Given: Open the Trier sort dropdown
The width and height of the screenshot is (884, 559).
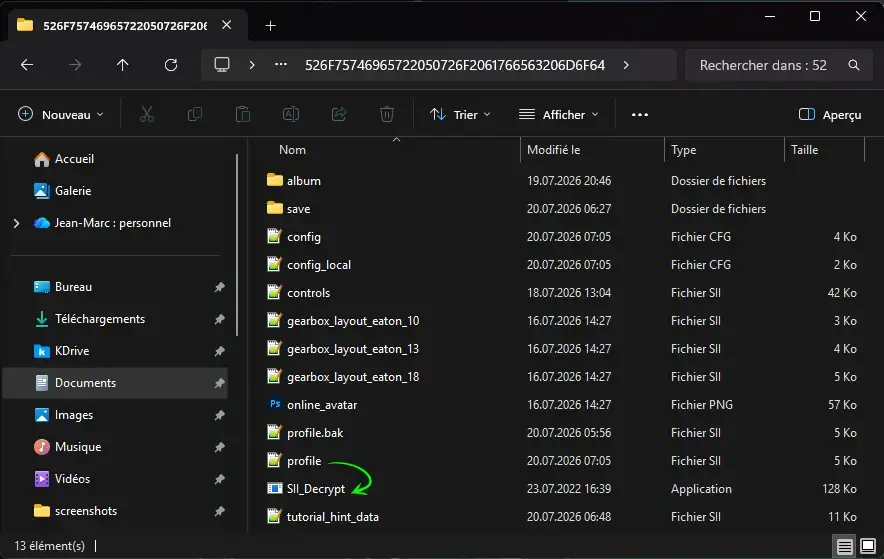Looking at the screenshot, I should [460, 114].
